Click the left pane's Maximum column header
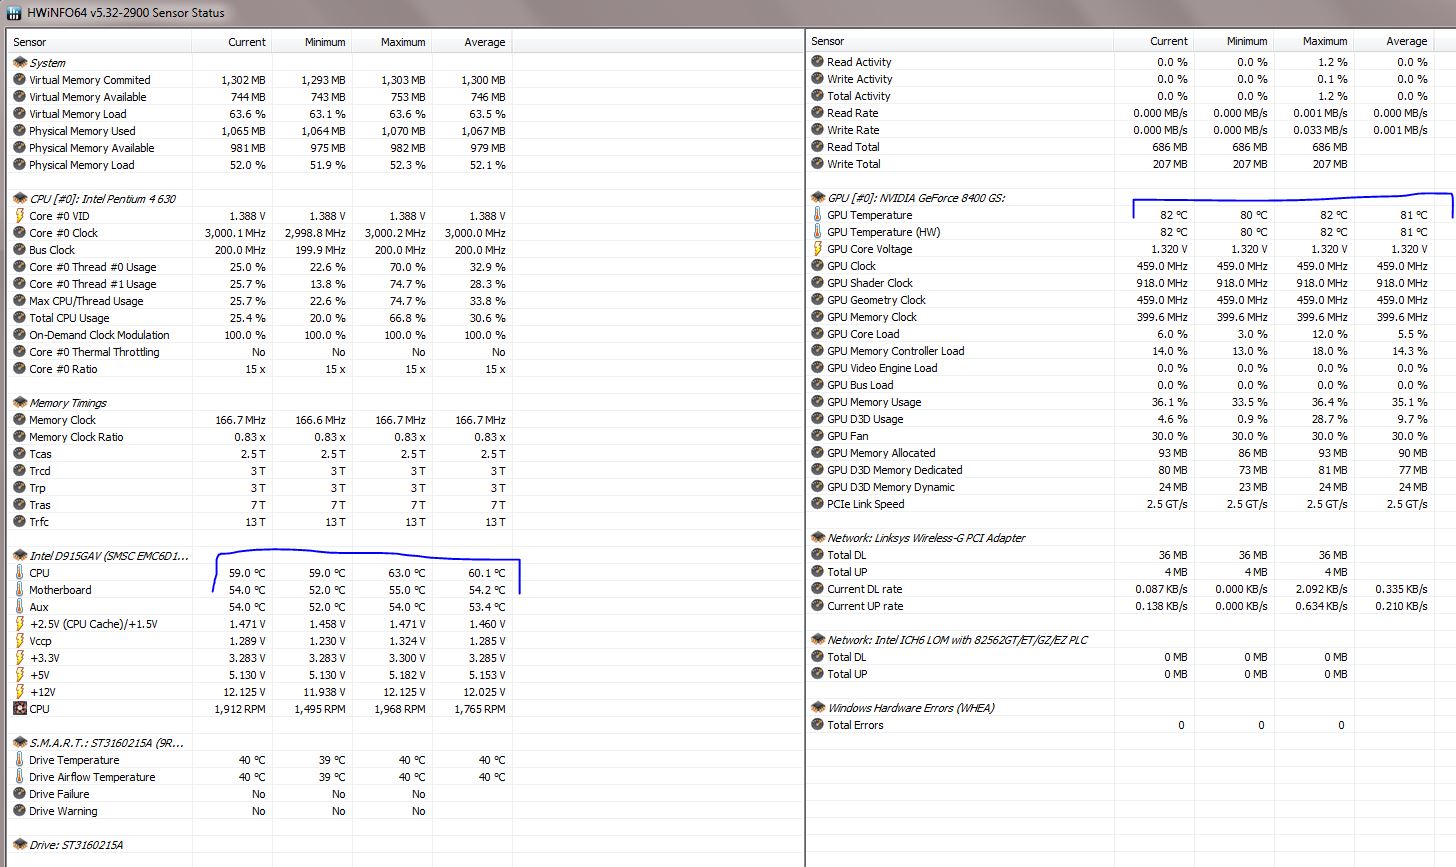This screenshot has height=867, width=1456. point(402,42)
